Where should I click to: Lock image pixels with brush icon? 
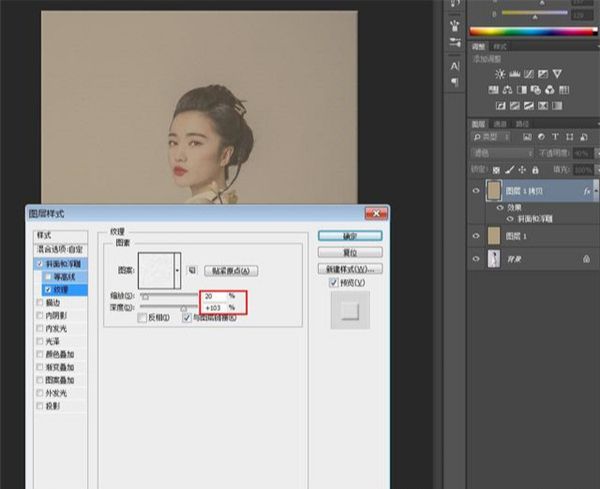(510, 170)
